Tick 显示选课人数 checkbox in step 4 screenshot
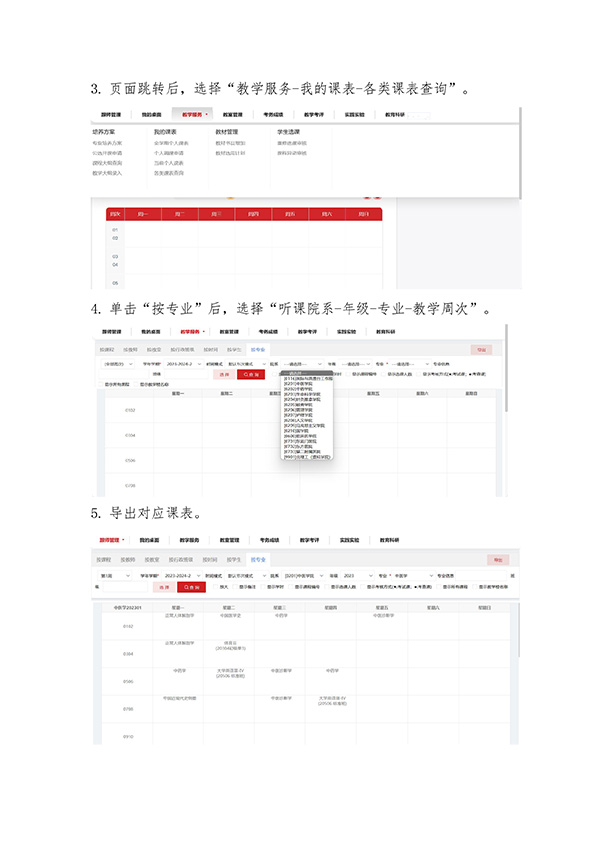Viewport: 600px width, 848px height. [x=384, y=374]
